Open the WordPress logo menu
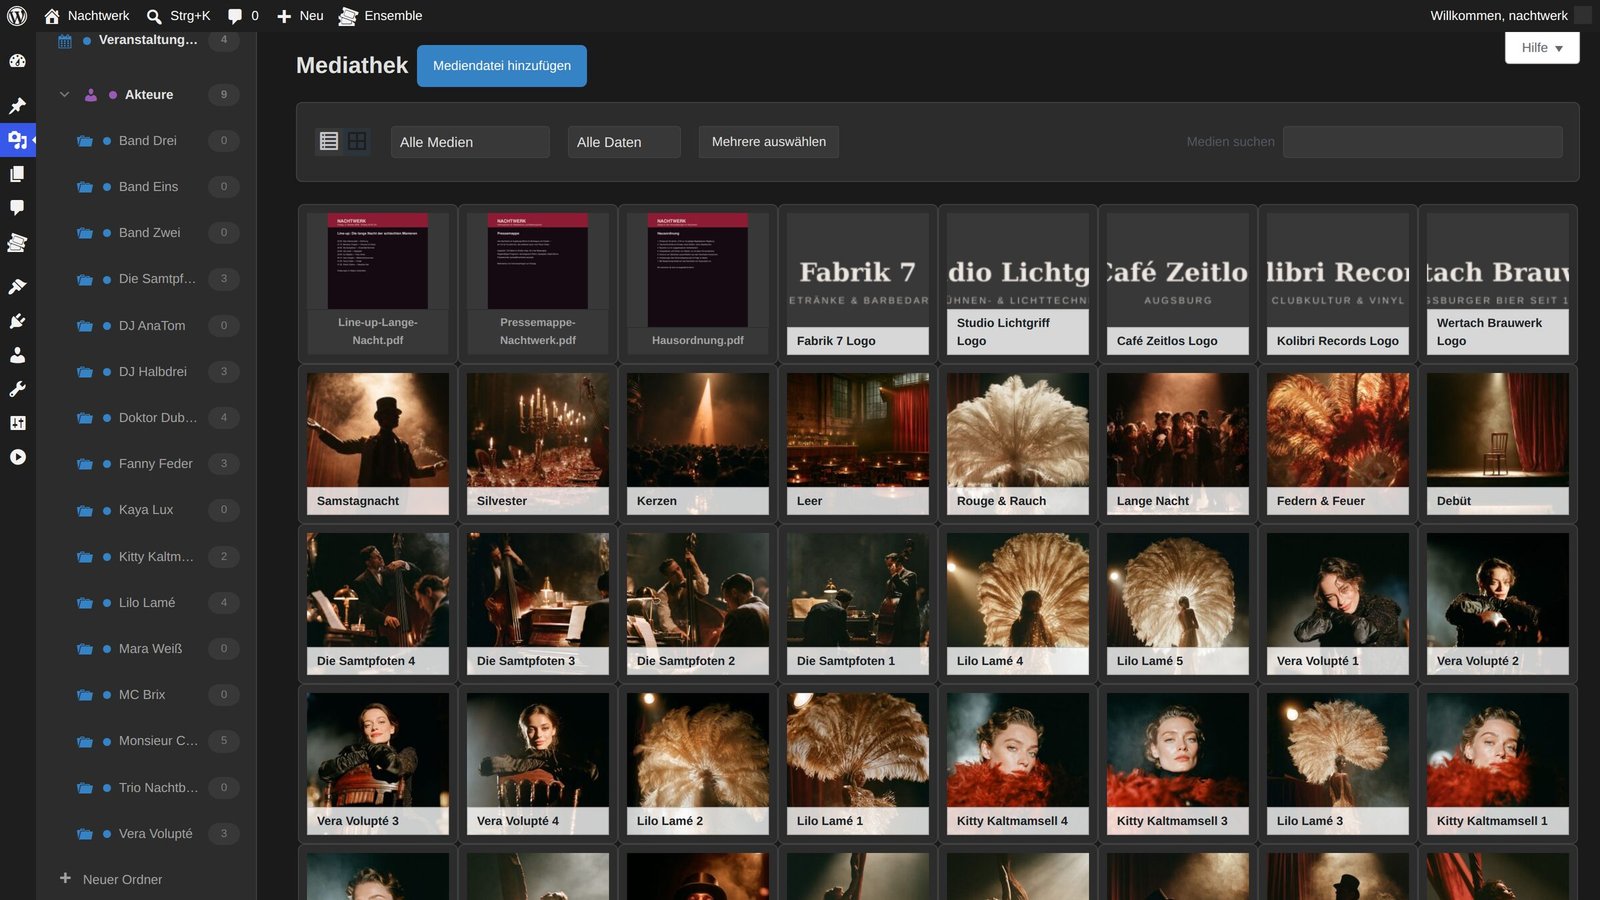Image resolution: width=1600 pixels, height=900 pixels. (17, 15)
